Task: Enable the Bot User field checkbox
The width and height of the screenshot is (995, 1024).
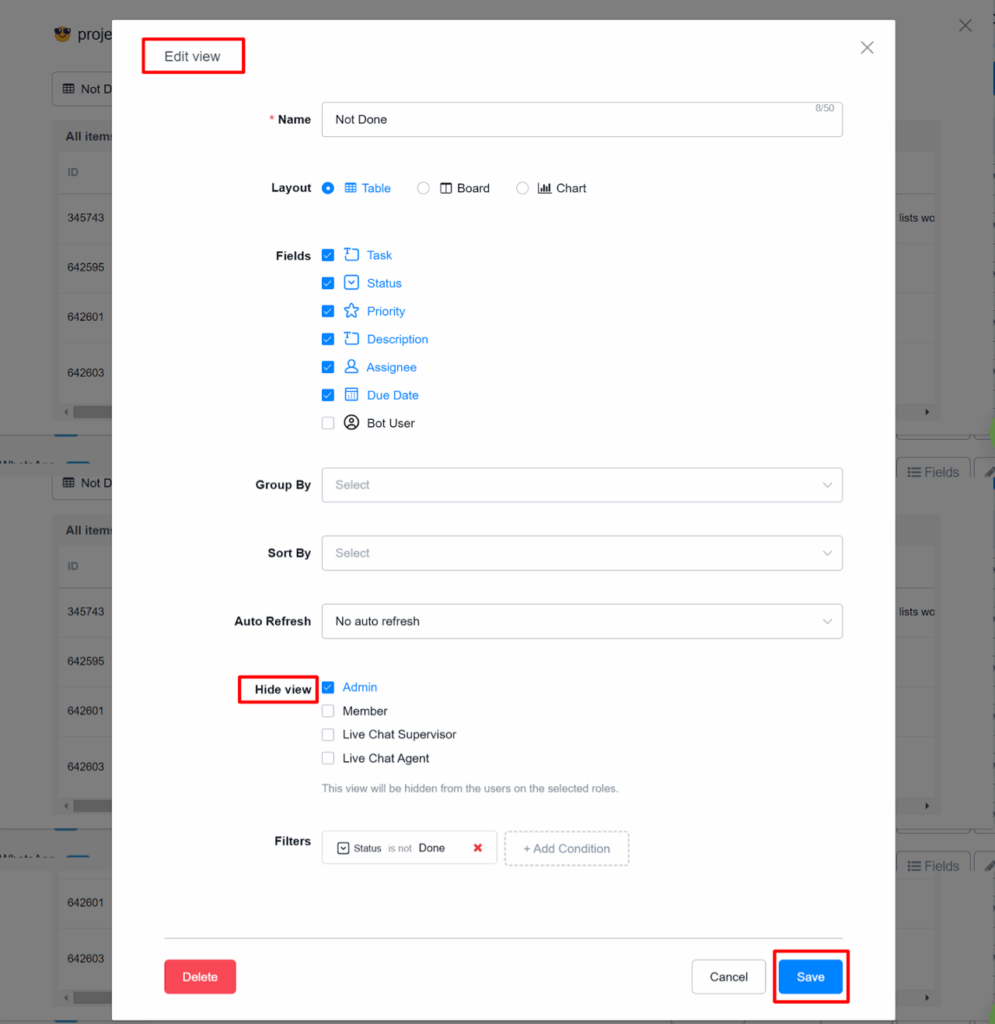Action: 328,423
